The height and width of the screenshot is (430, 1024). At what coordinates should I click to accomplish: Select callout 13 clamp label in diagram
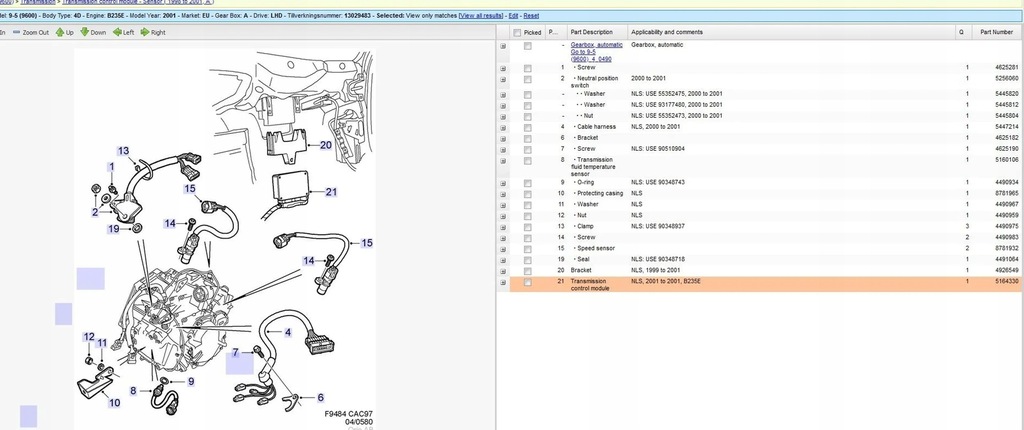123,151
